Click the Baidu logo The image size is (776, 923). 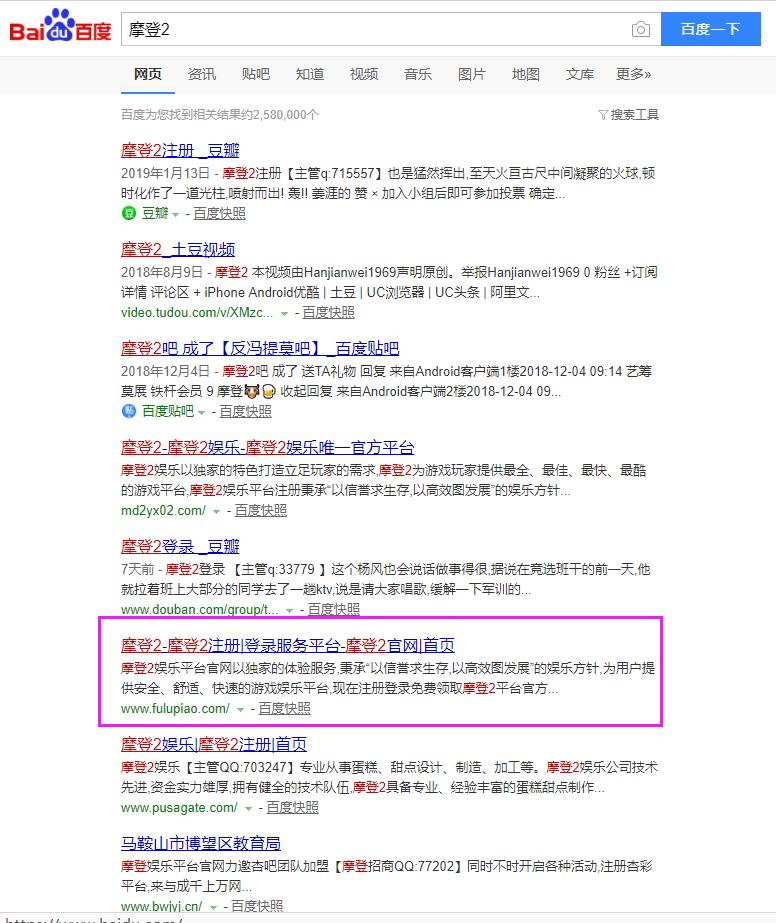[60, 26]
